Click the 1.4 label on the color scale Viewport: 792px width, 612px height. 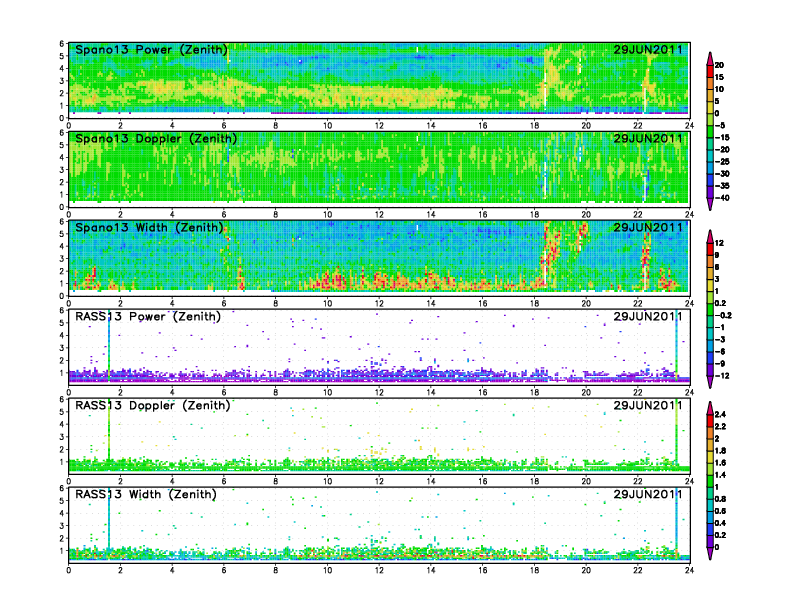click(x=720, y=475)
